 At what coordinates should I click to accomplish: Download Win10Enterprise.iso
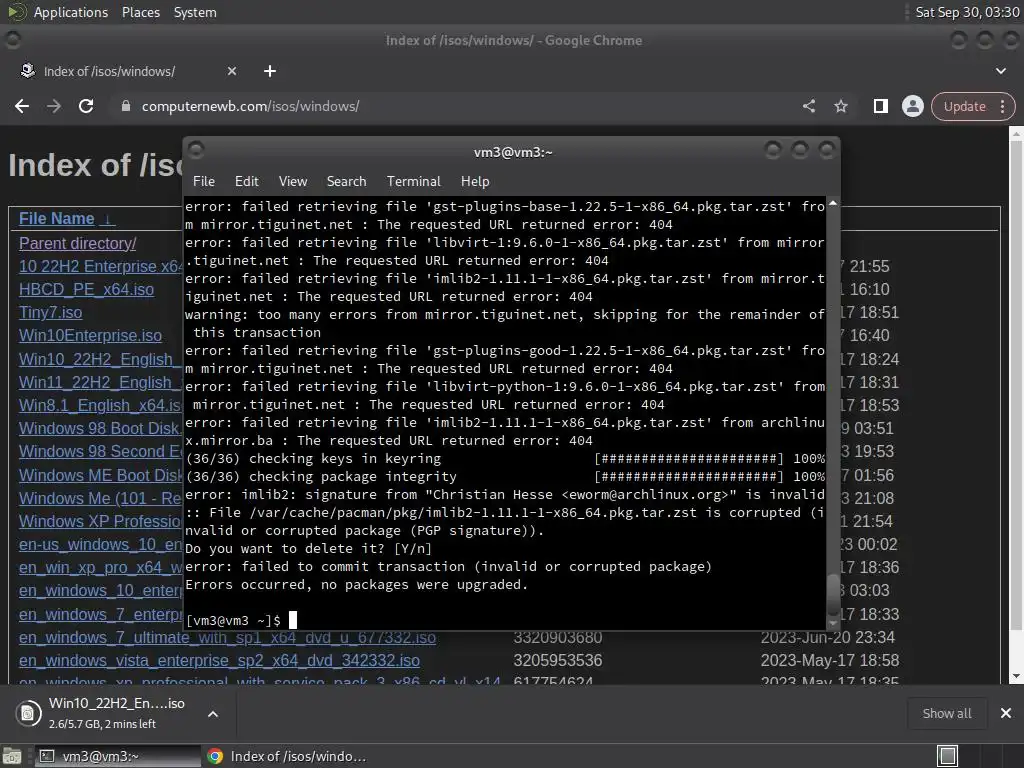pos(90,335)
